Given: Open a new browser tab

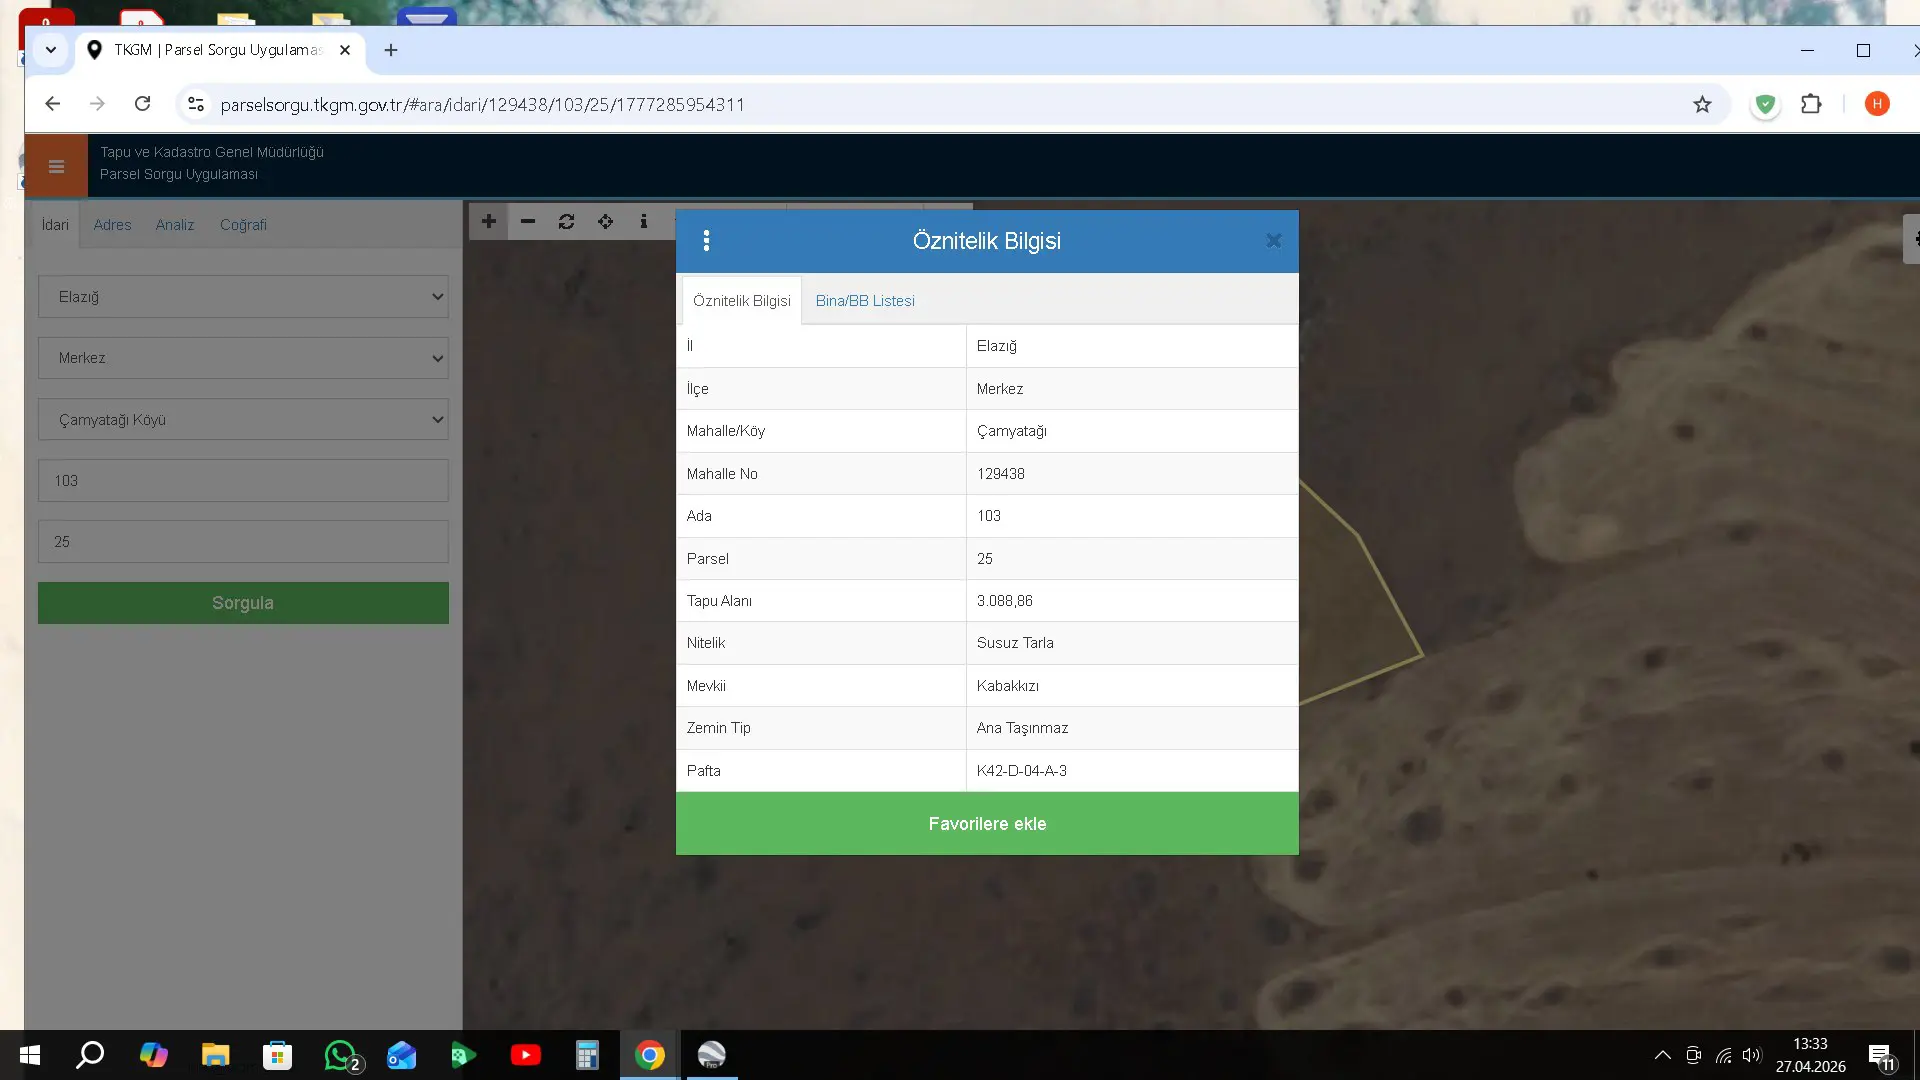Looking at the screenshot, I should coord(391,50).
